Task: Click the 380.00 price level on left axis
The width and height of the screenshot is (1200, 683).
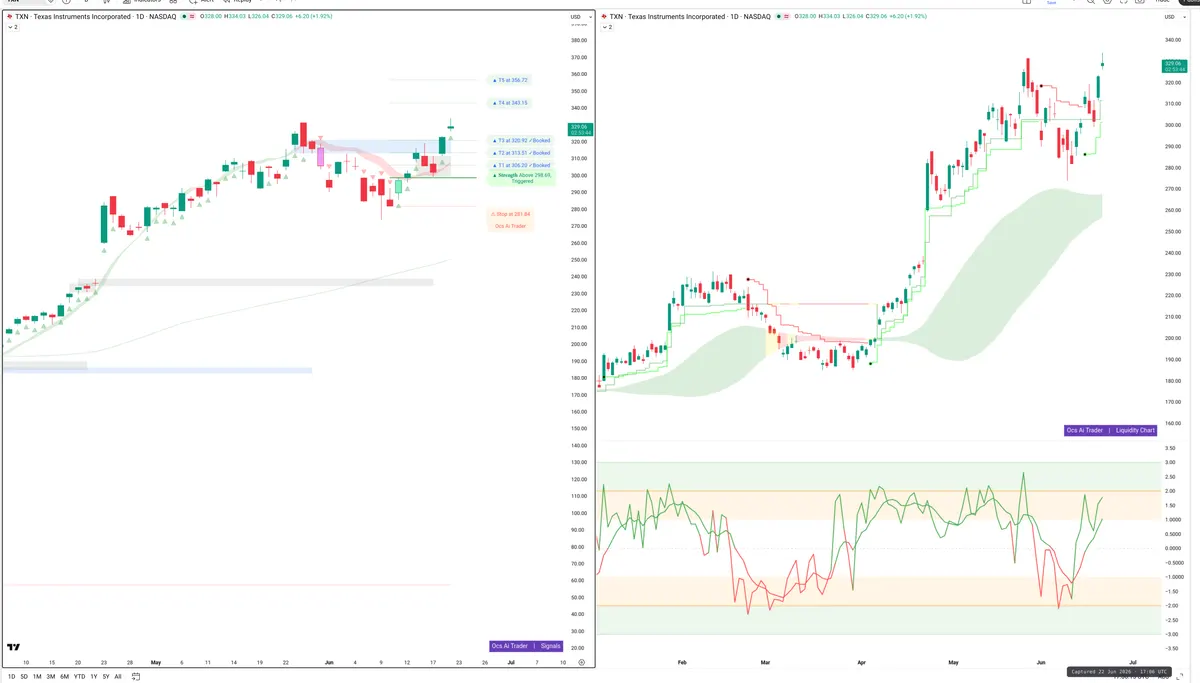Action: click(x=578, y=41)
